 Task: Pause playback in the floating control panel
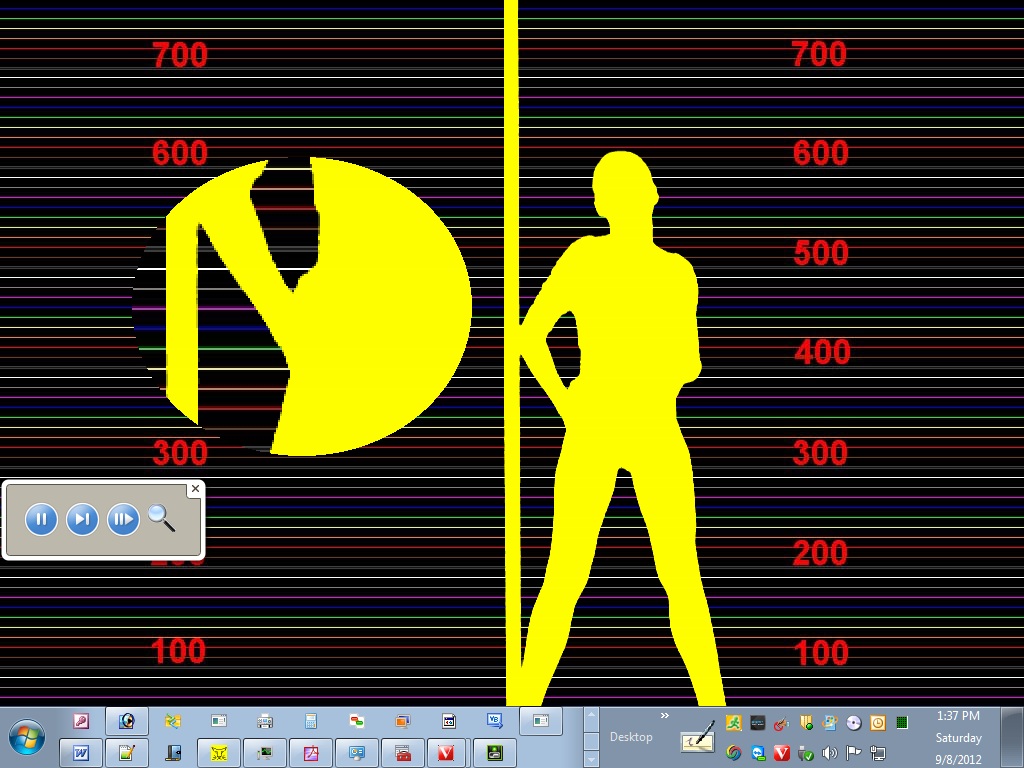(x=41, y=519)
